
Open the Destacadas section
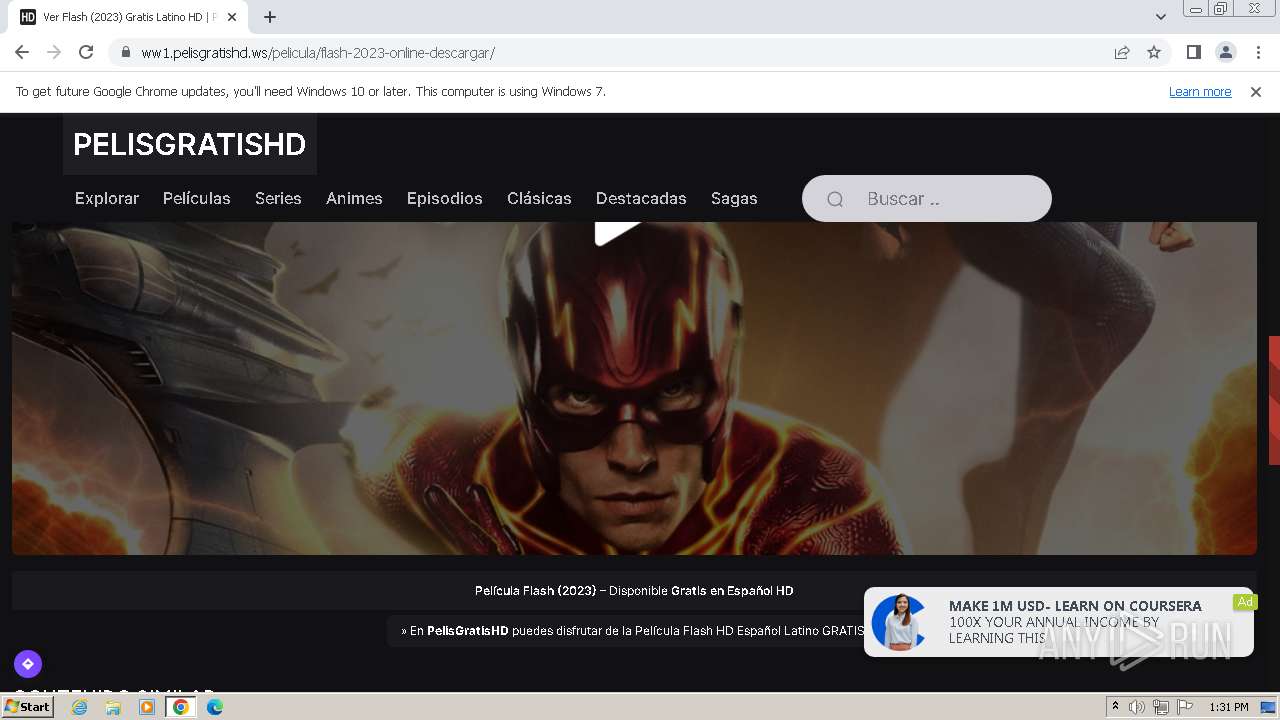tap(641, 198)
